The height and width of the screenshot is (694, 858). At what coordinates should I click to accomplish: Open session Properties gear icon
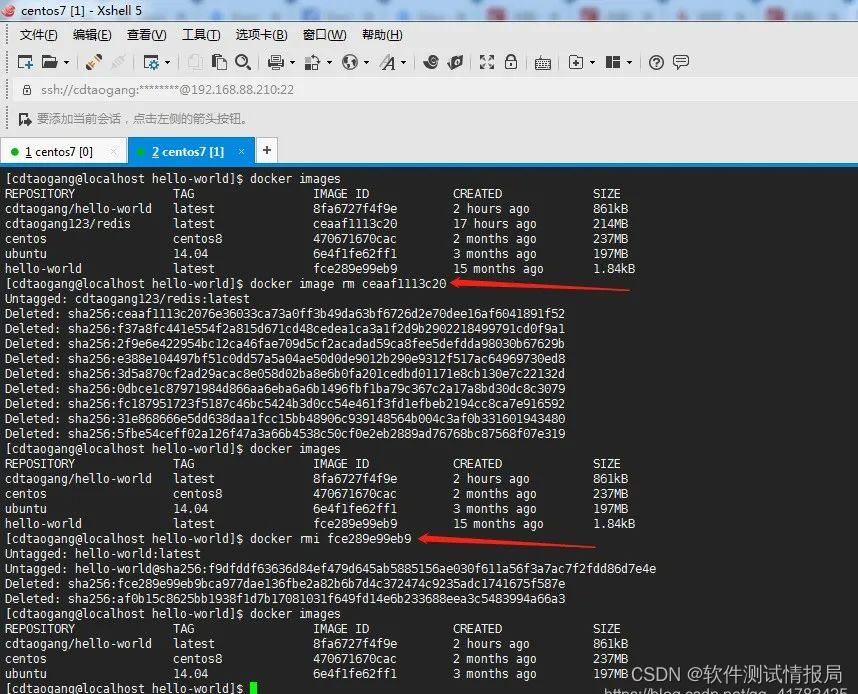pyautogui.click(x=151, y=62)
